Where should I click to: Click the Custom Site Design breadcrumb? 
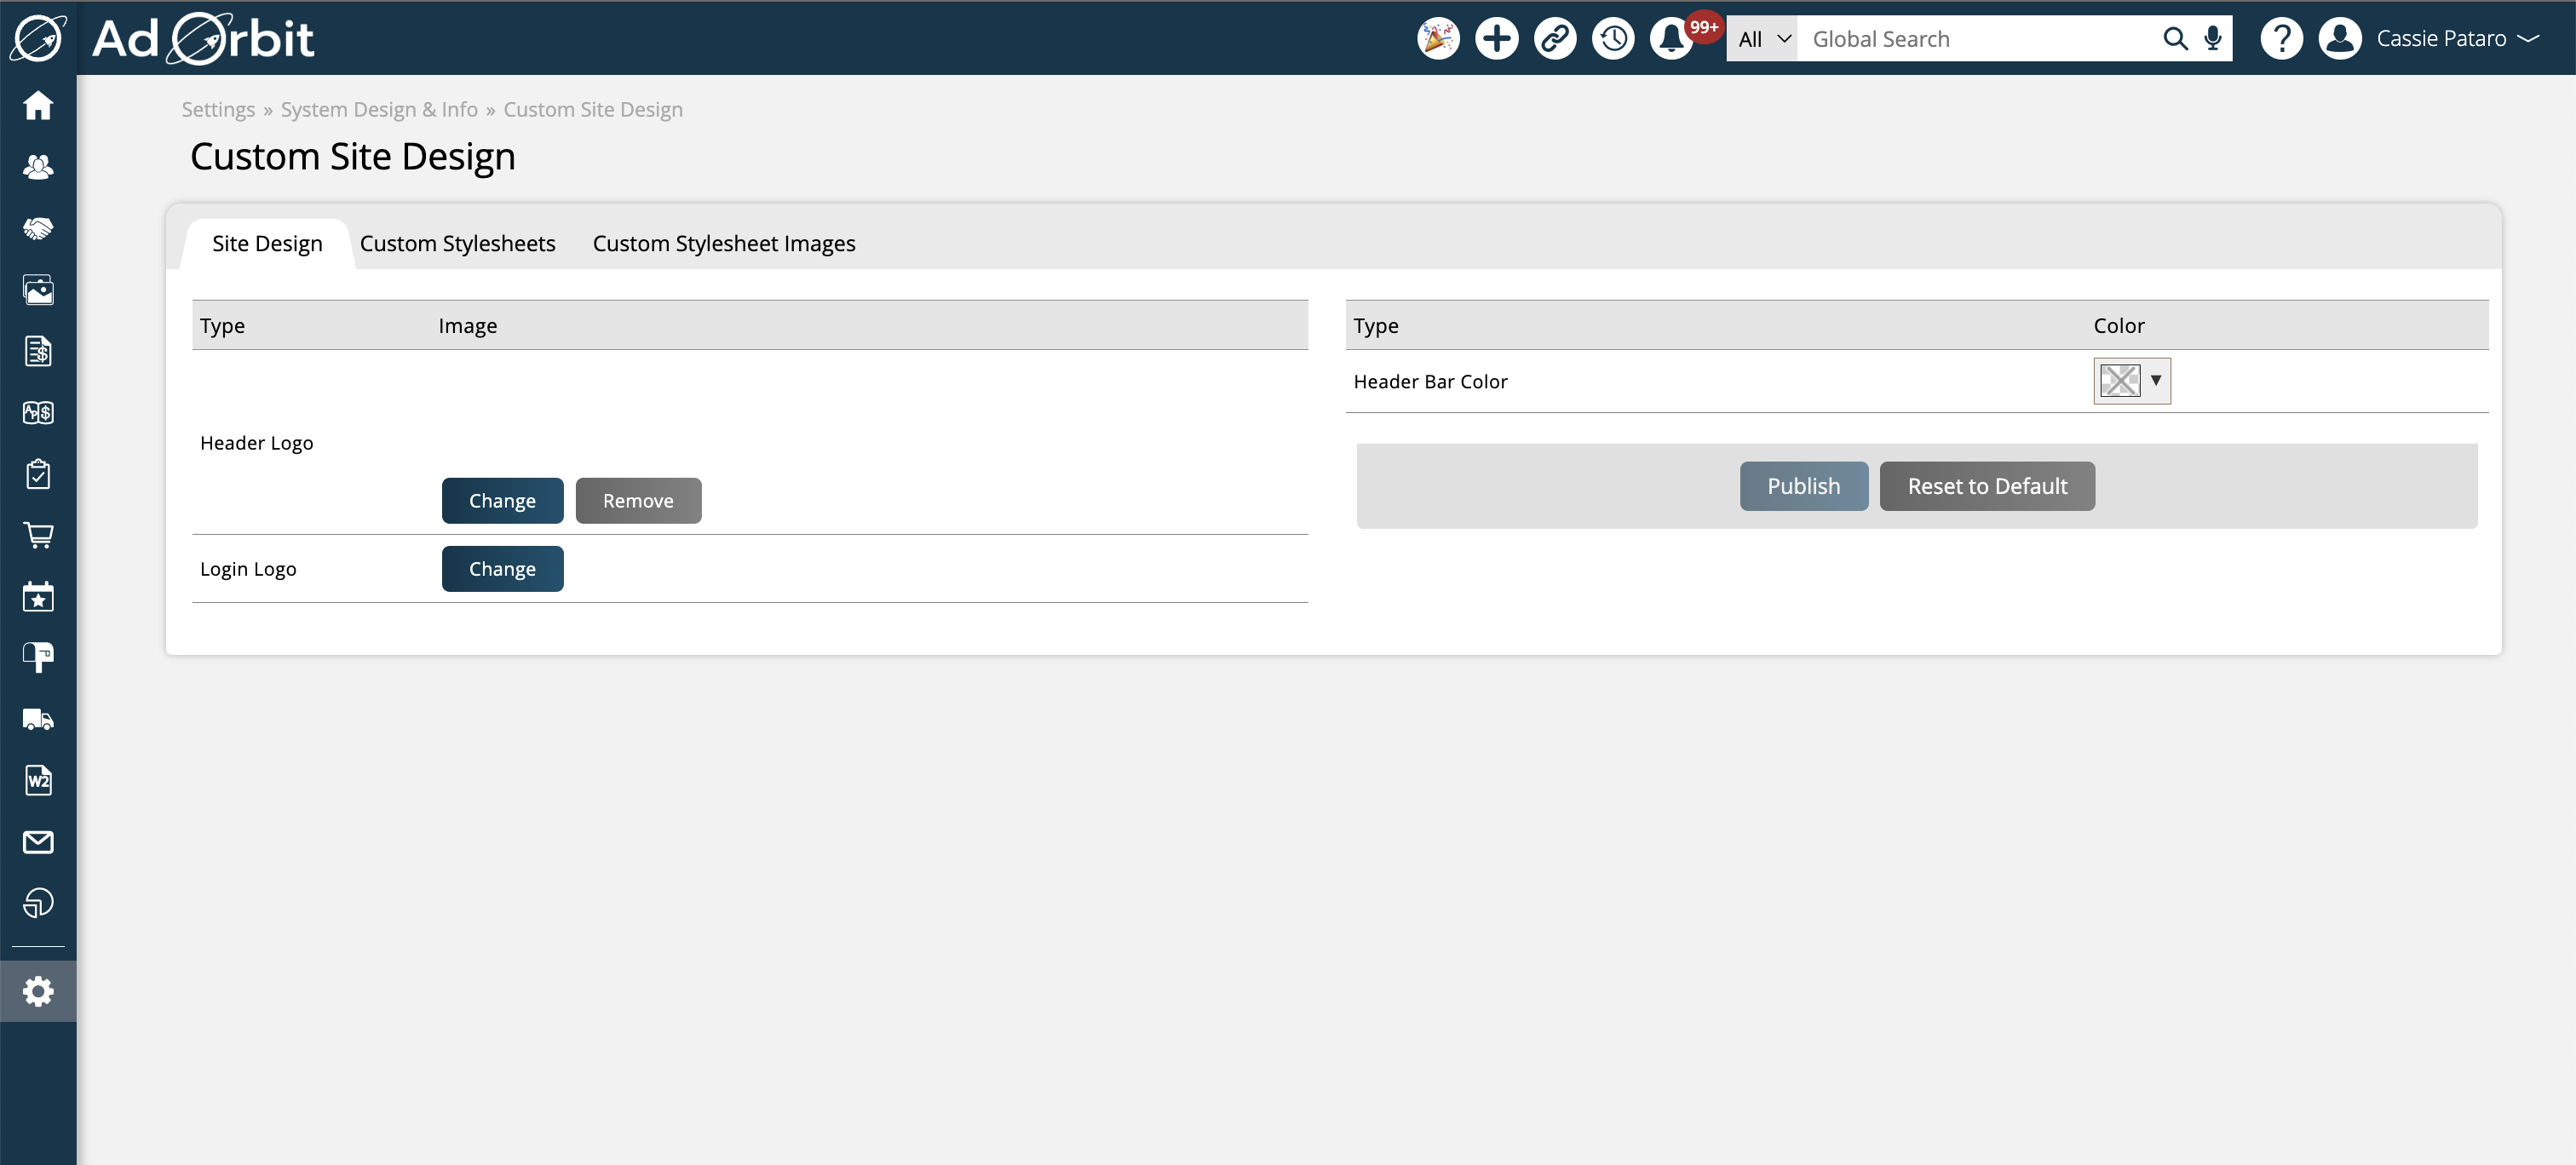click(593, 109)
